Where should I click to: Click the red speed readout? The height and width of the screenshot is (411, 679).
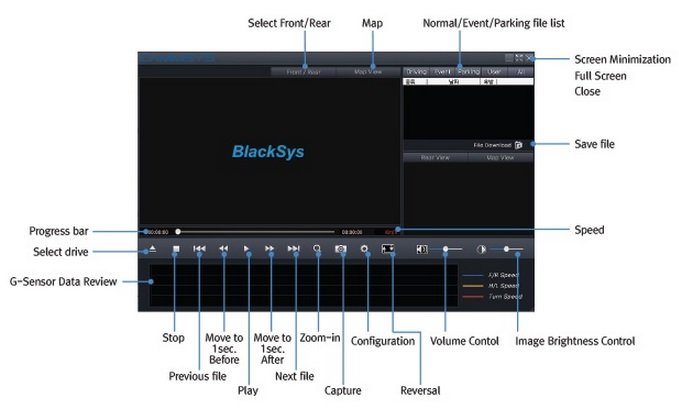point(390,232)
